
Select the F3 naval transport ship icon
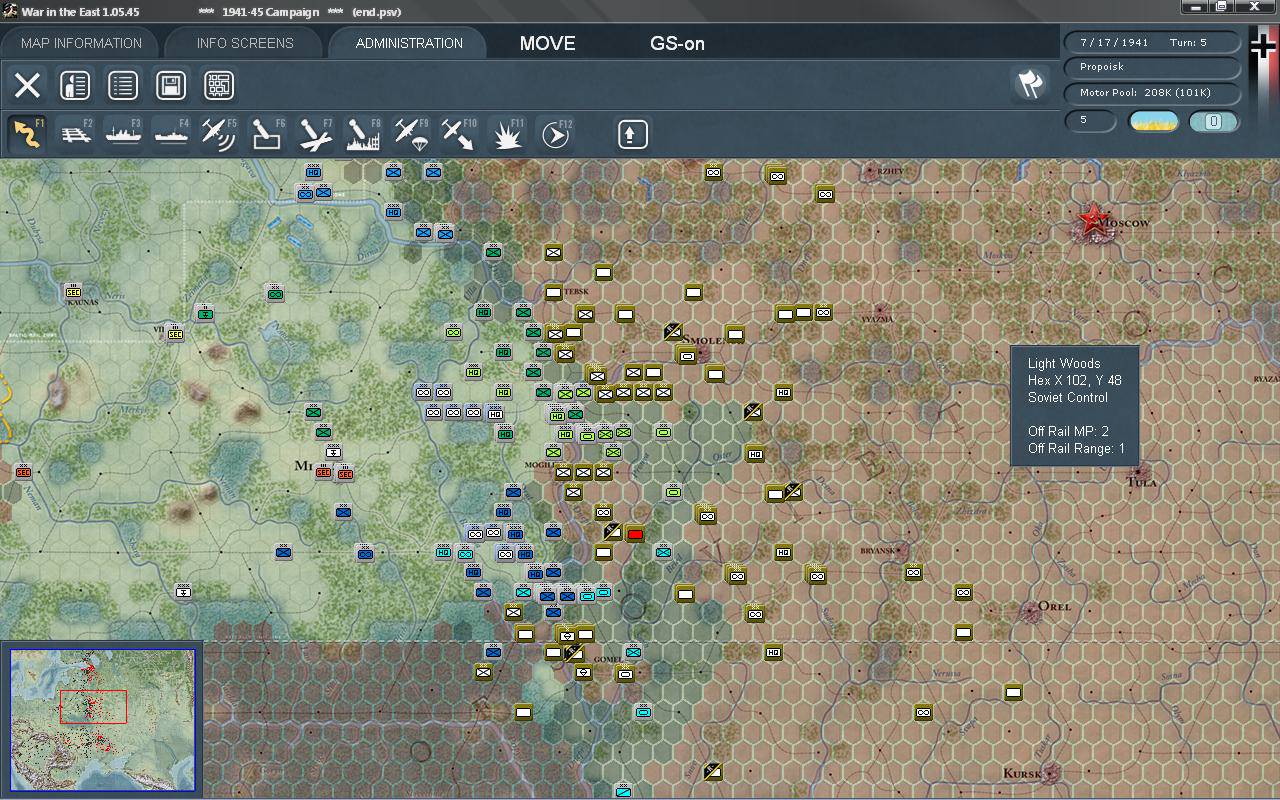pyautogui.click(x=124, y=134)
